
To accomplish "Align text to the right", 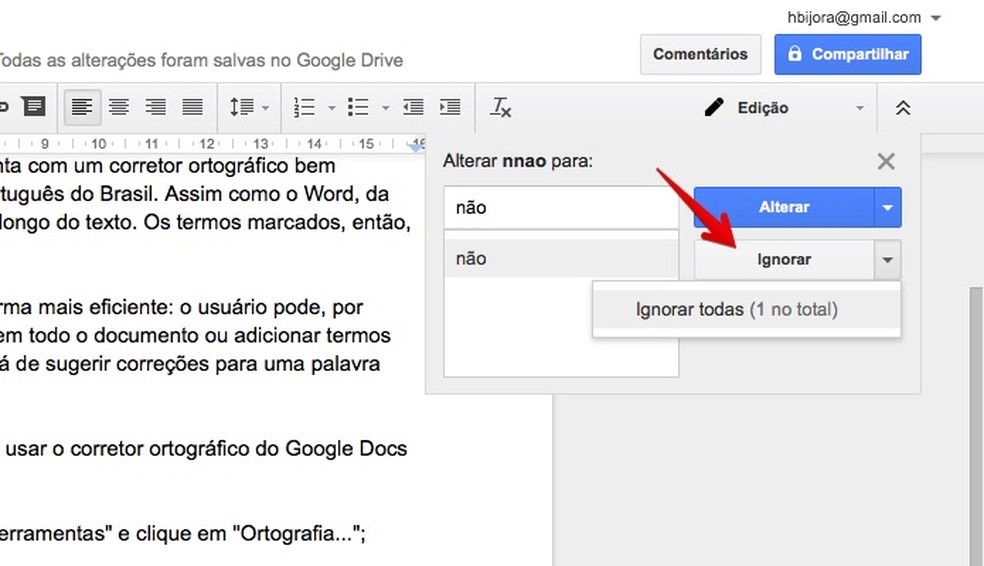I will [155, 107].
